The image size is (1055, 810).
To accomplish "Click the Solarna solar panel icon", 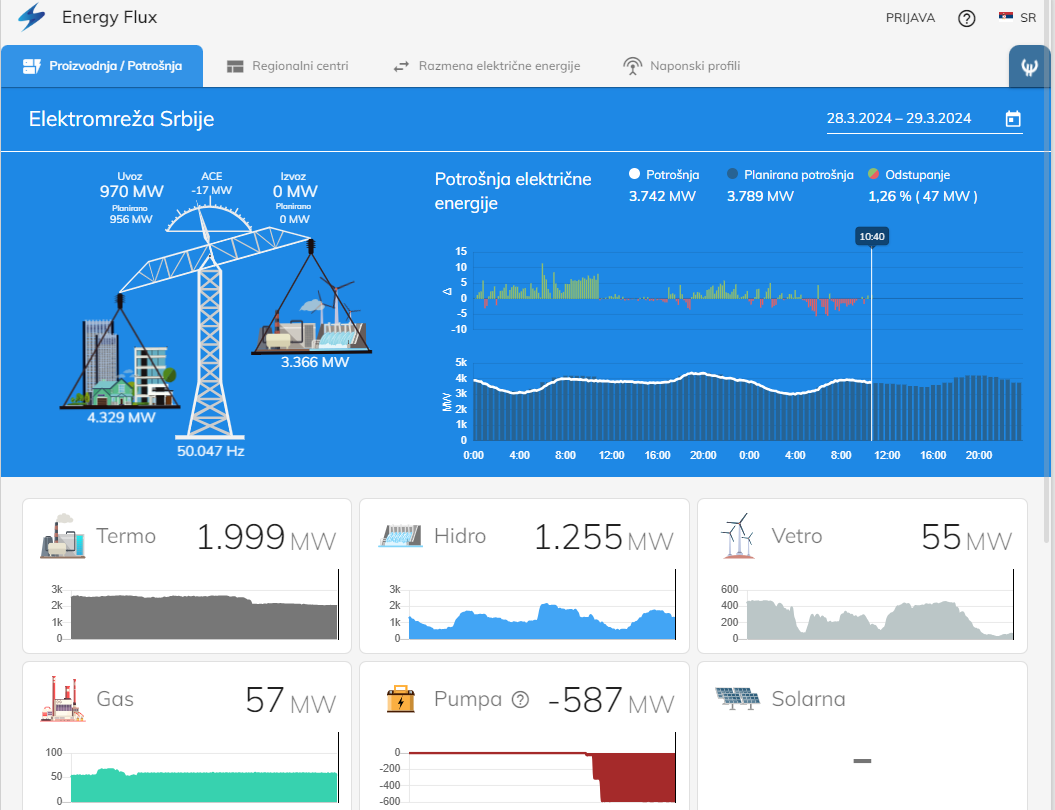I will click(x=738, y=699).
